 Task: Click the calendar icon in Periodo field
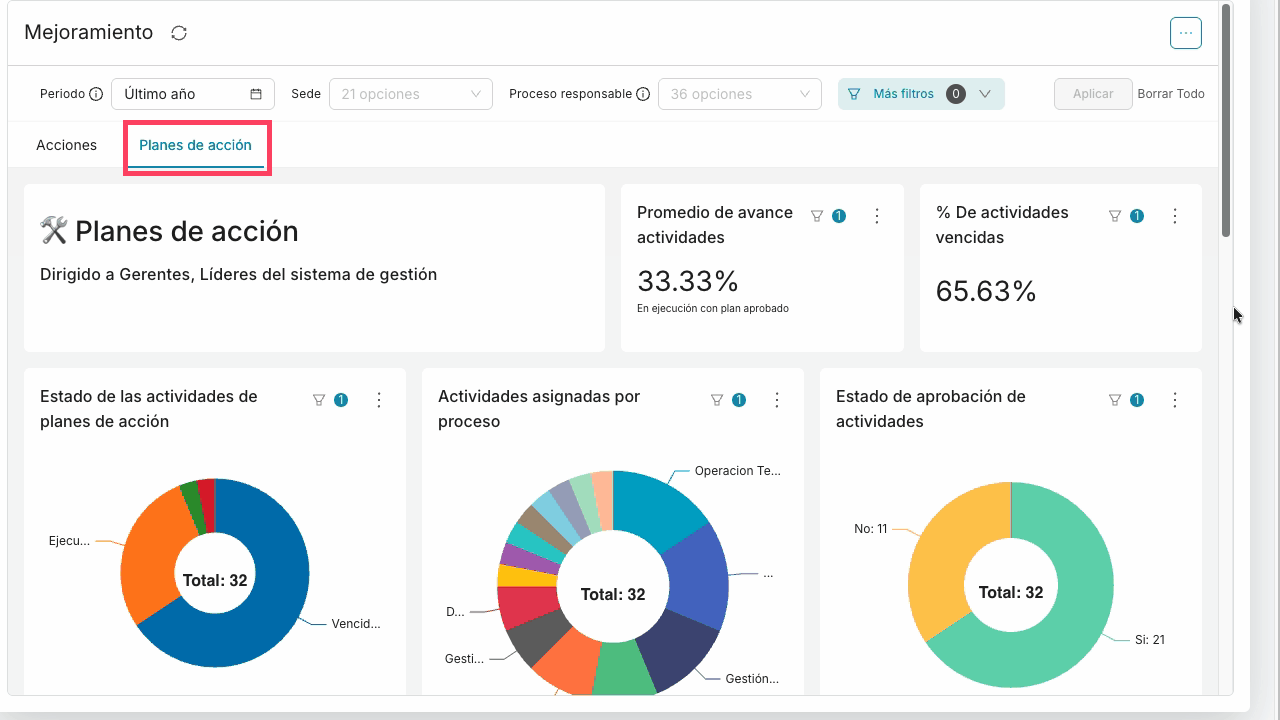pyautogui.click(x=256, y=94)
